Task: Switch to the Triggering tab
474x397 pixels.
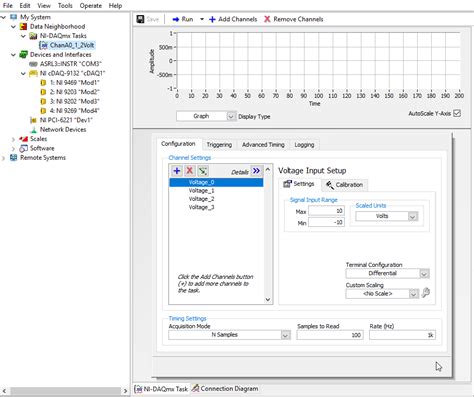Action: 219,145
